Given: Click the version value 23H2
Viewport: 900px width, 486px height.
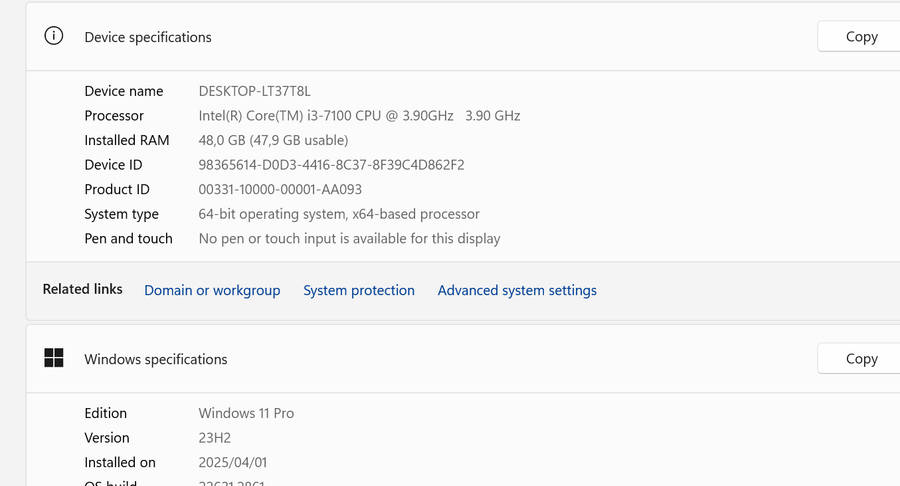Looking at the screenshot, I should 215,438.
